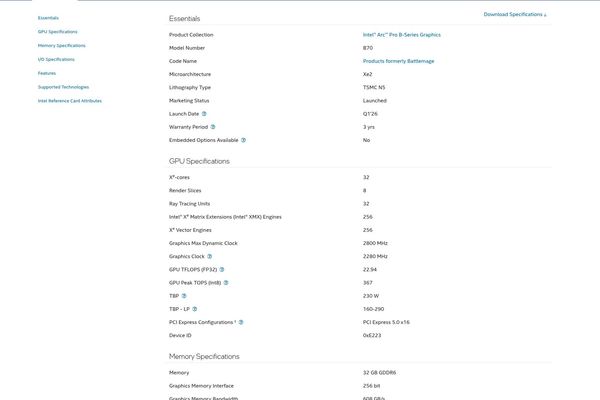Open the Launch Date info tooltip icon
This screenshot has width=600, height=400.
(x=204, y=114)
